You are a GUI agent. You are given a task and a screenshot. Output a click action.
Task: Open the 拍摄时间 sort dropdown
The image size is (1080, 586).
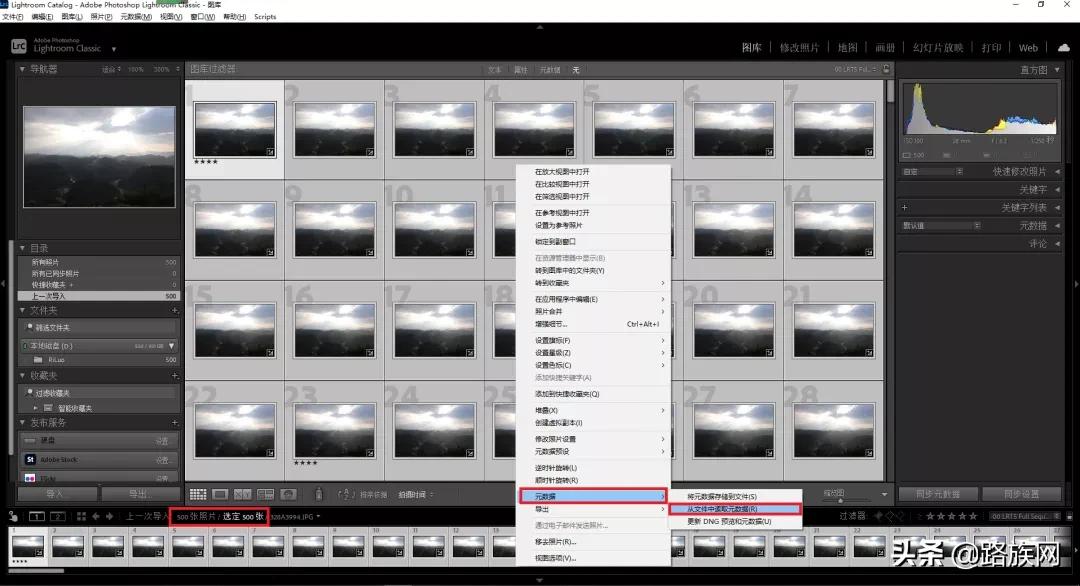click(x=413, y=493)
